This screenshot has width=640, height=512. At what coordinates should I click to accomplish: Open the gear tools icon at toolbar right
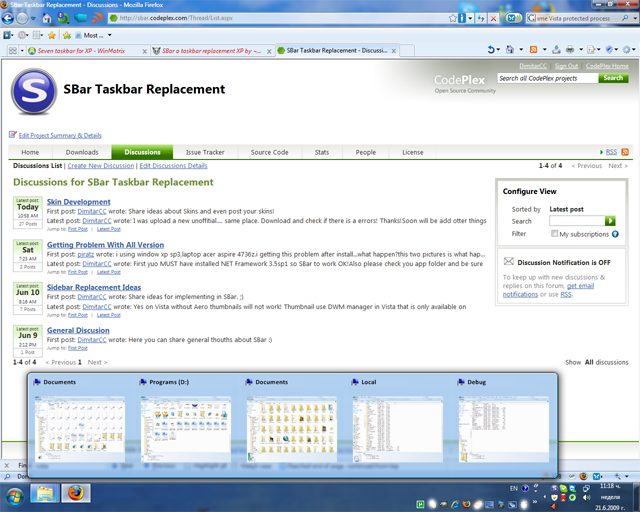627,50
